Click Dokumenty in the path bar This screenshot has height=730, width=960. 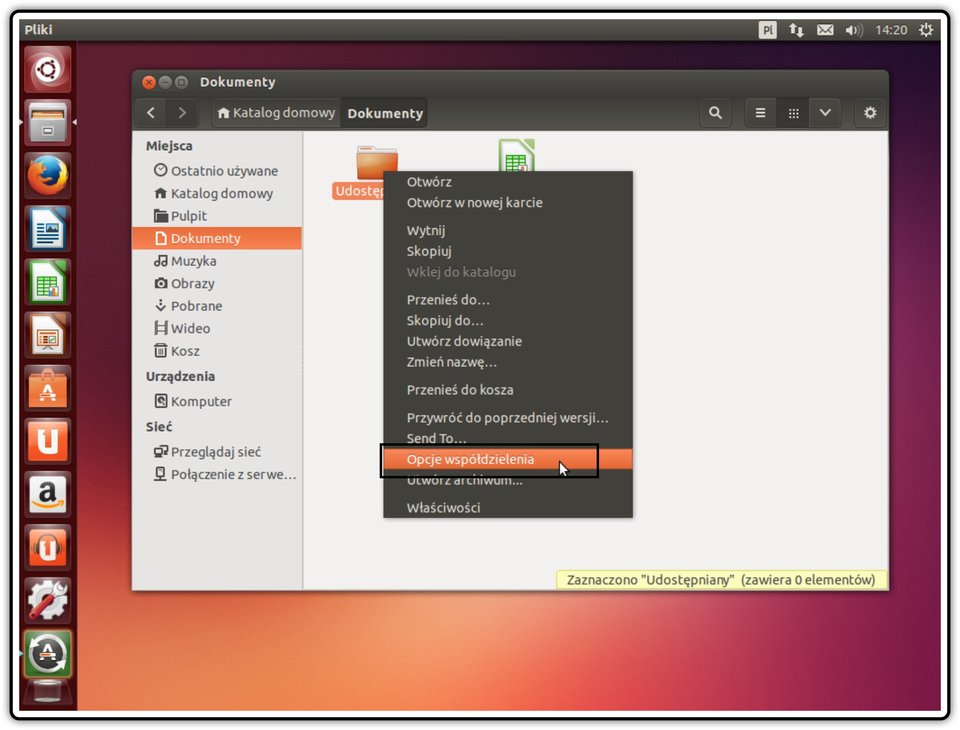384,113
